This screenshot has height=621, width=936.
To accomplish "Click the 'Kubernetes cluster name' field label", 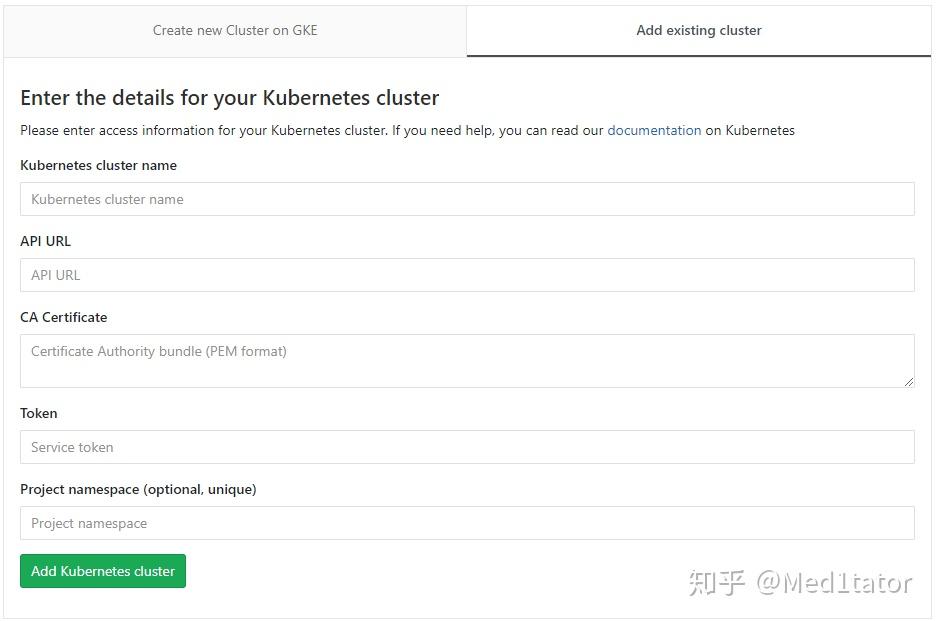I will point(98,165).
